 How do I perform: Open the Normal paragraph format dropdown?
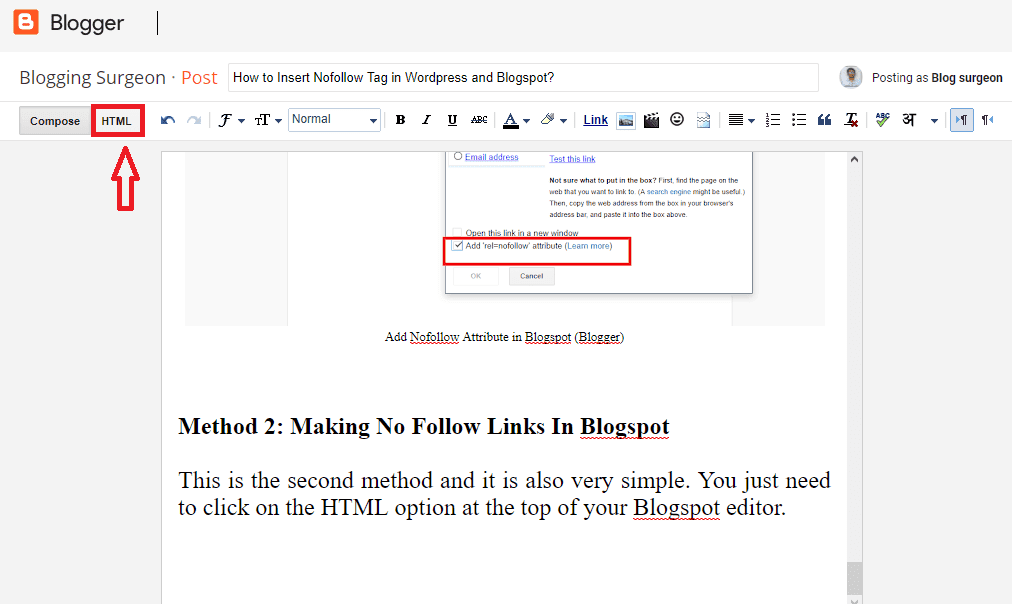click(x=334, y=119)
